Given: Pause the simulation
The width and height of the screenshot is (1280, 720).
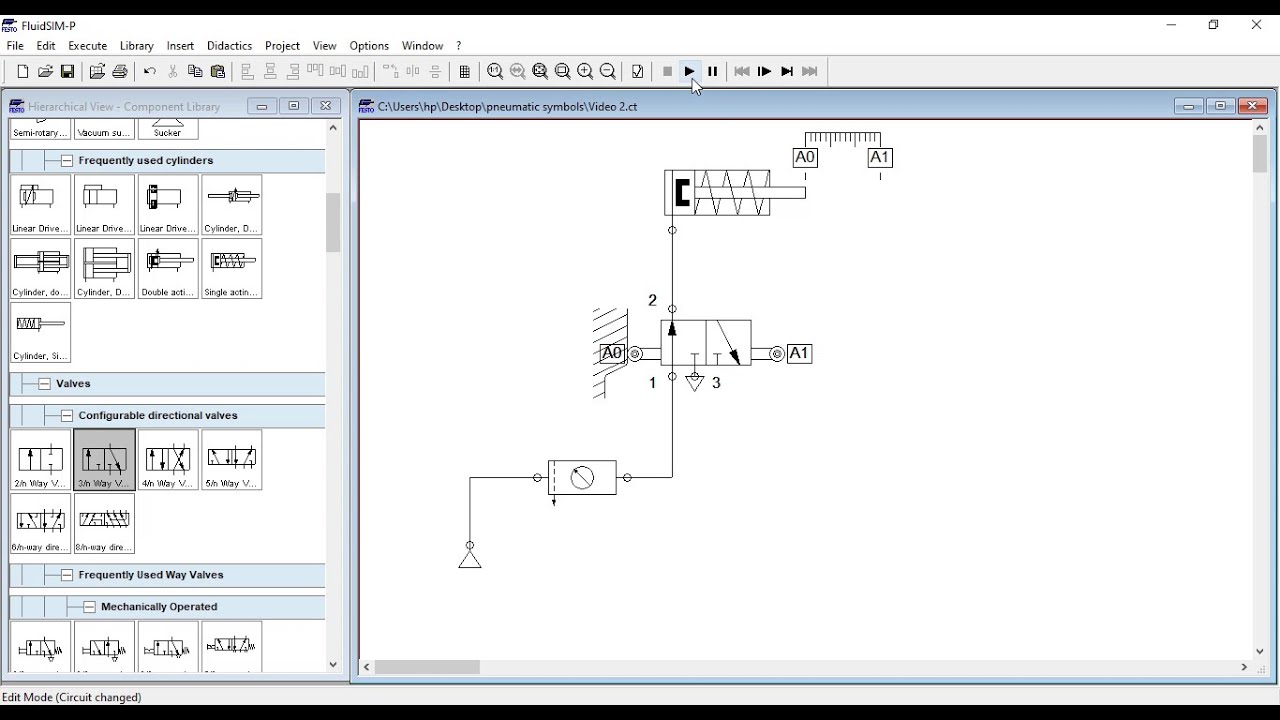Looking at the screenshot, I should tap(713, 71).
